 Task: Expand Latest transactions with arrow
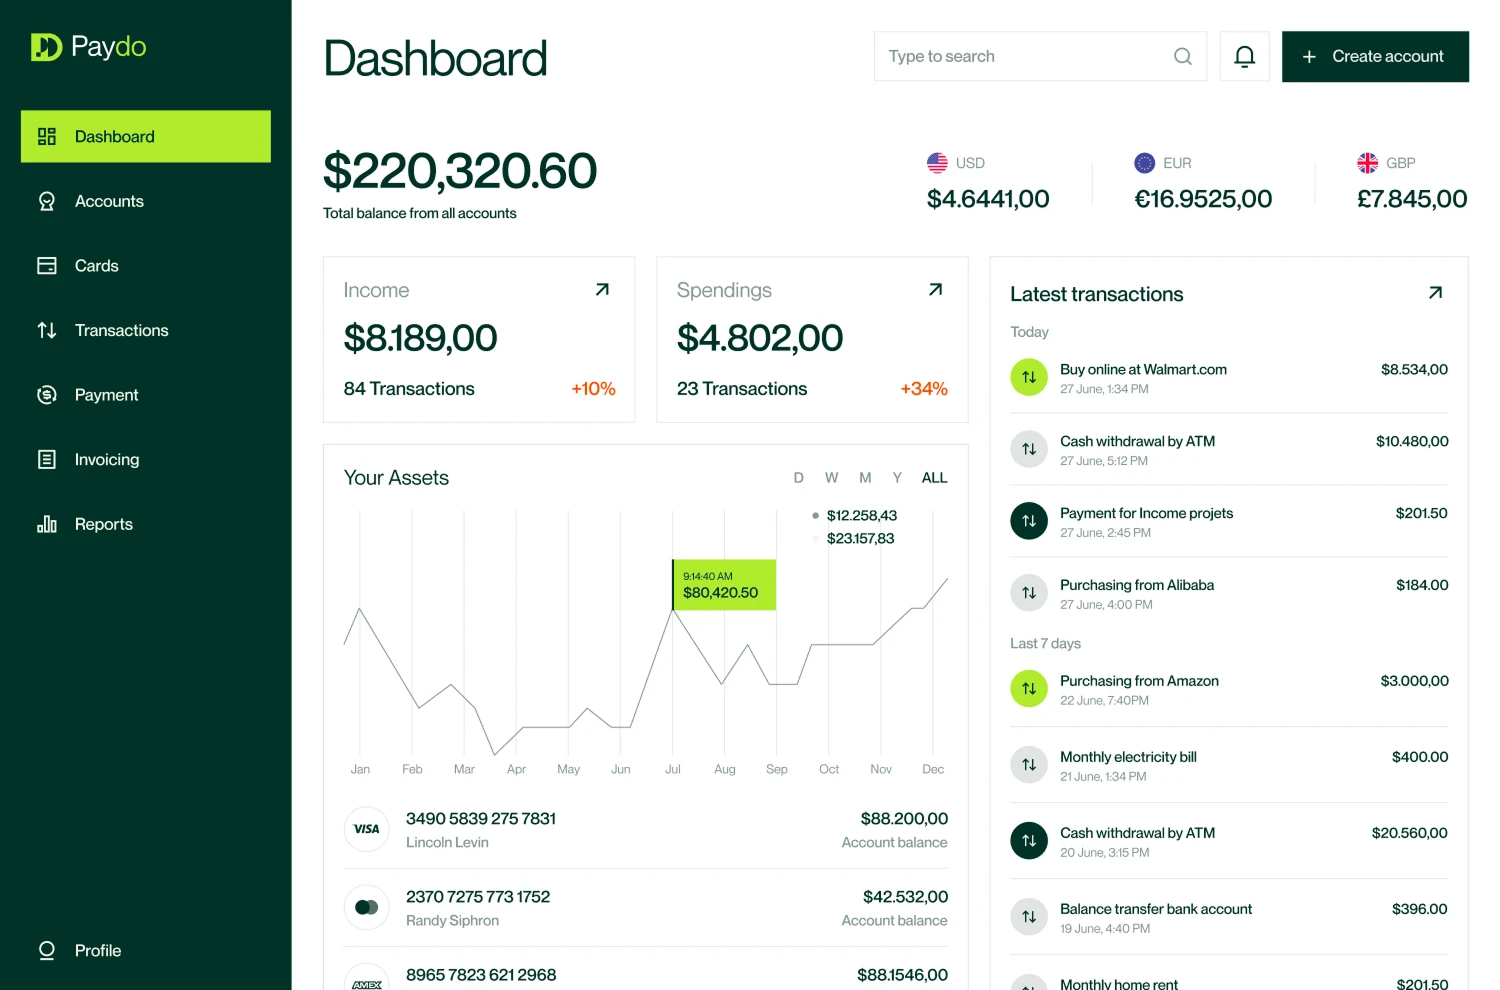pos(1435,293)
